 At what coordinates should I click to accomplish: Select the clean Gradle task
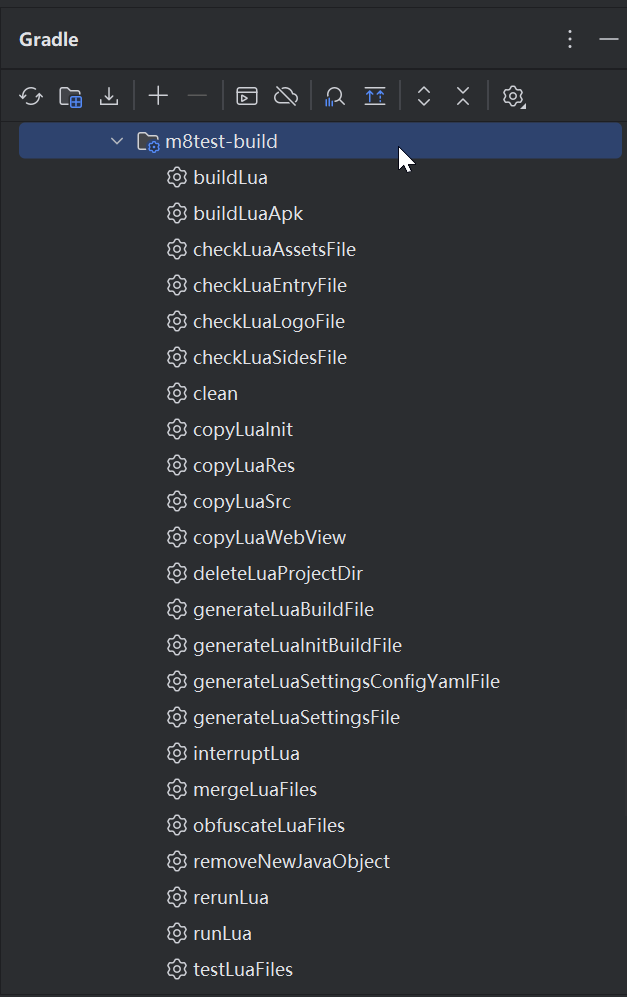pos(215,394)
